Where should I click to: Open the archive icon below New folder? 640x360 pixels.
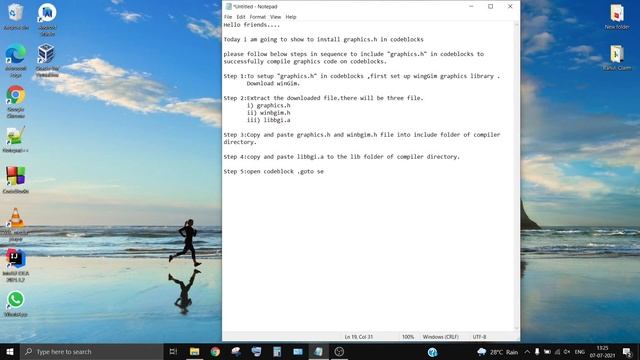617,57
